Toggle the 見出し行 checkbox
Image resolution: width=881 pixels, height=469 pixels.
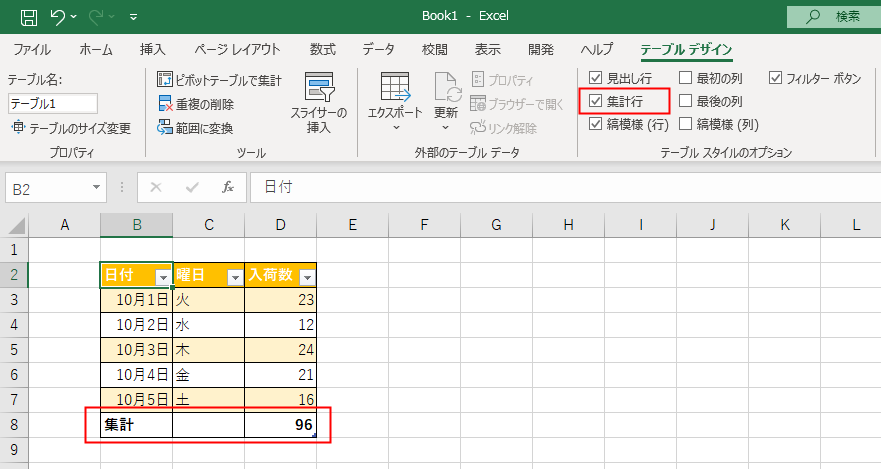pyautogui.click(x=596, y=78)
